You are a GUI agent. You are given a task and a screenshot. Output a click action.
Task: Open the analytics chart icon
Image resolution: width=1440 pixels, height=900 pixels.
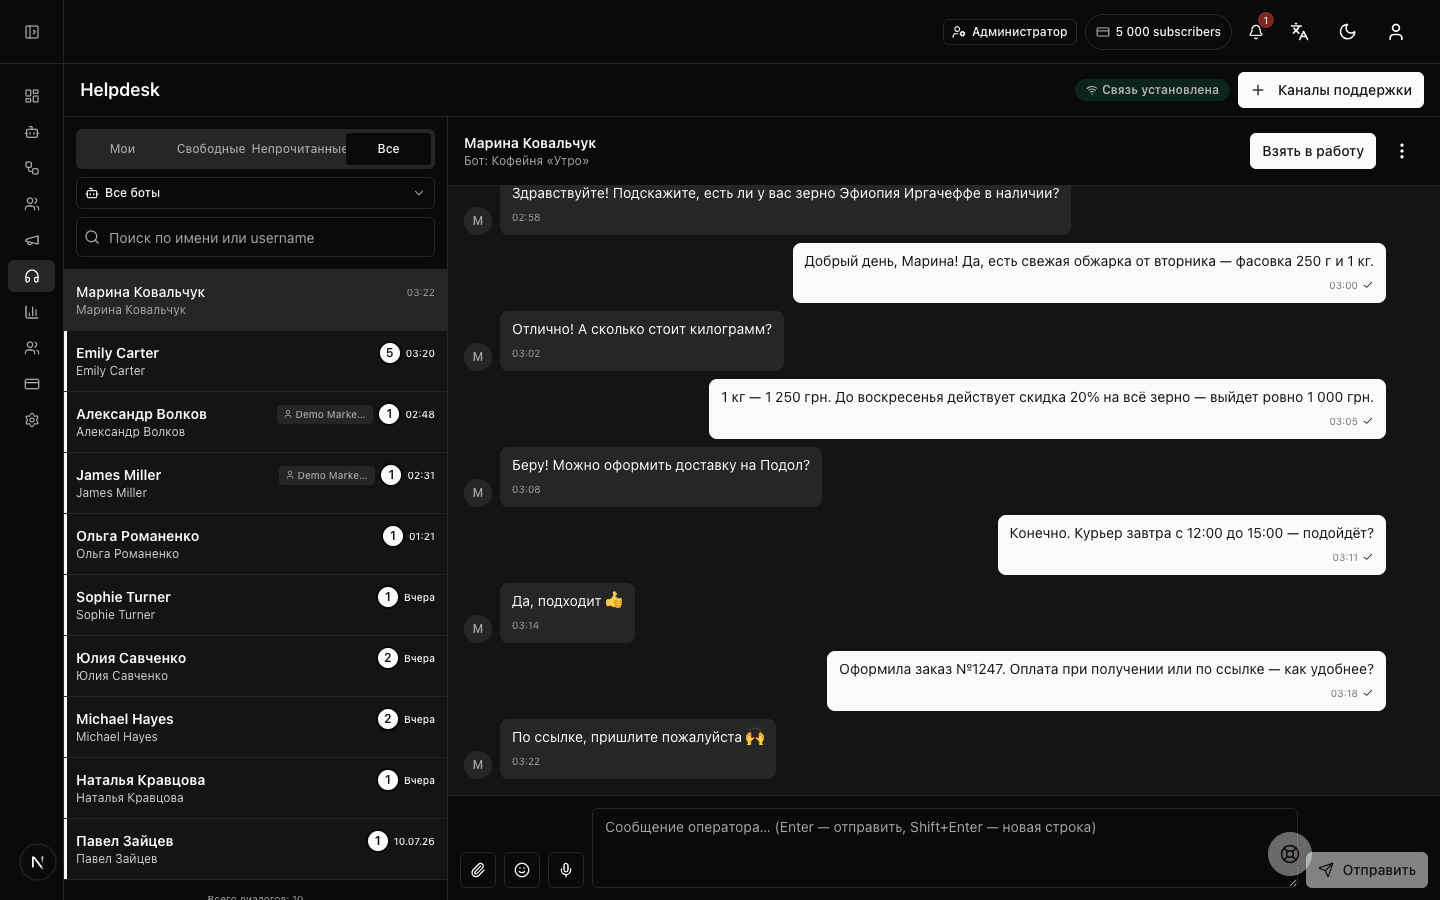[x=32, y=312]
